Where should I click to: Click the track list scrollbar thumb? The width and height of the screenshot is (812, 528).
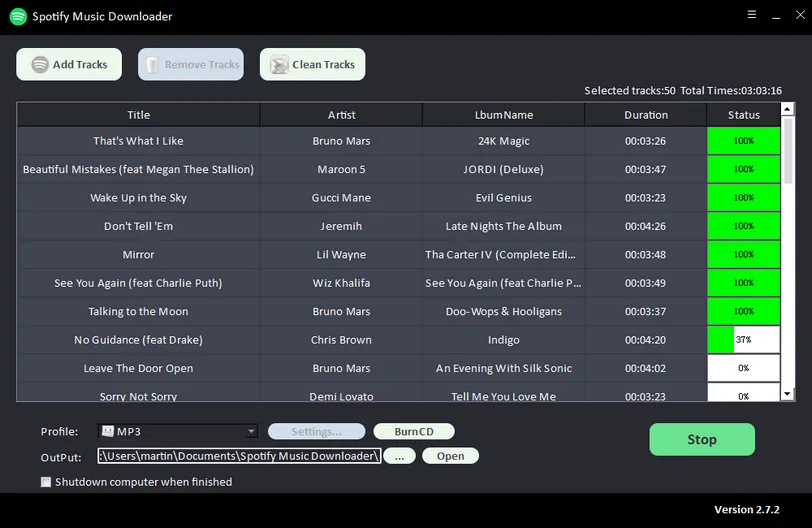pyautogui.click(x=787, y=150)
